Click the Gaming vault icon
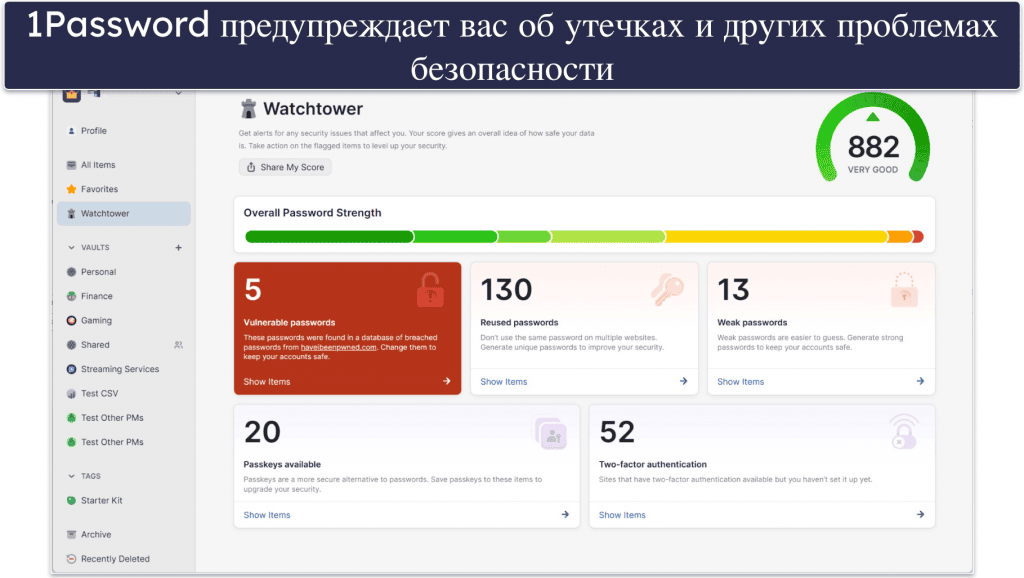The height and width of the screenshot is (578, 1024). (71, 321)
